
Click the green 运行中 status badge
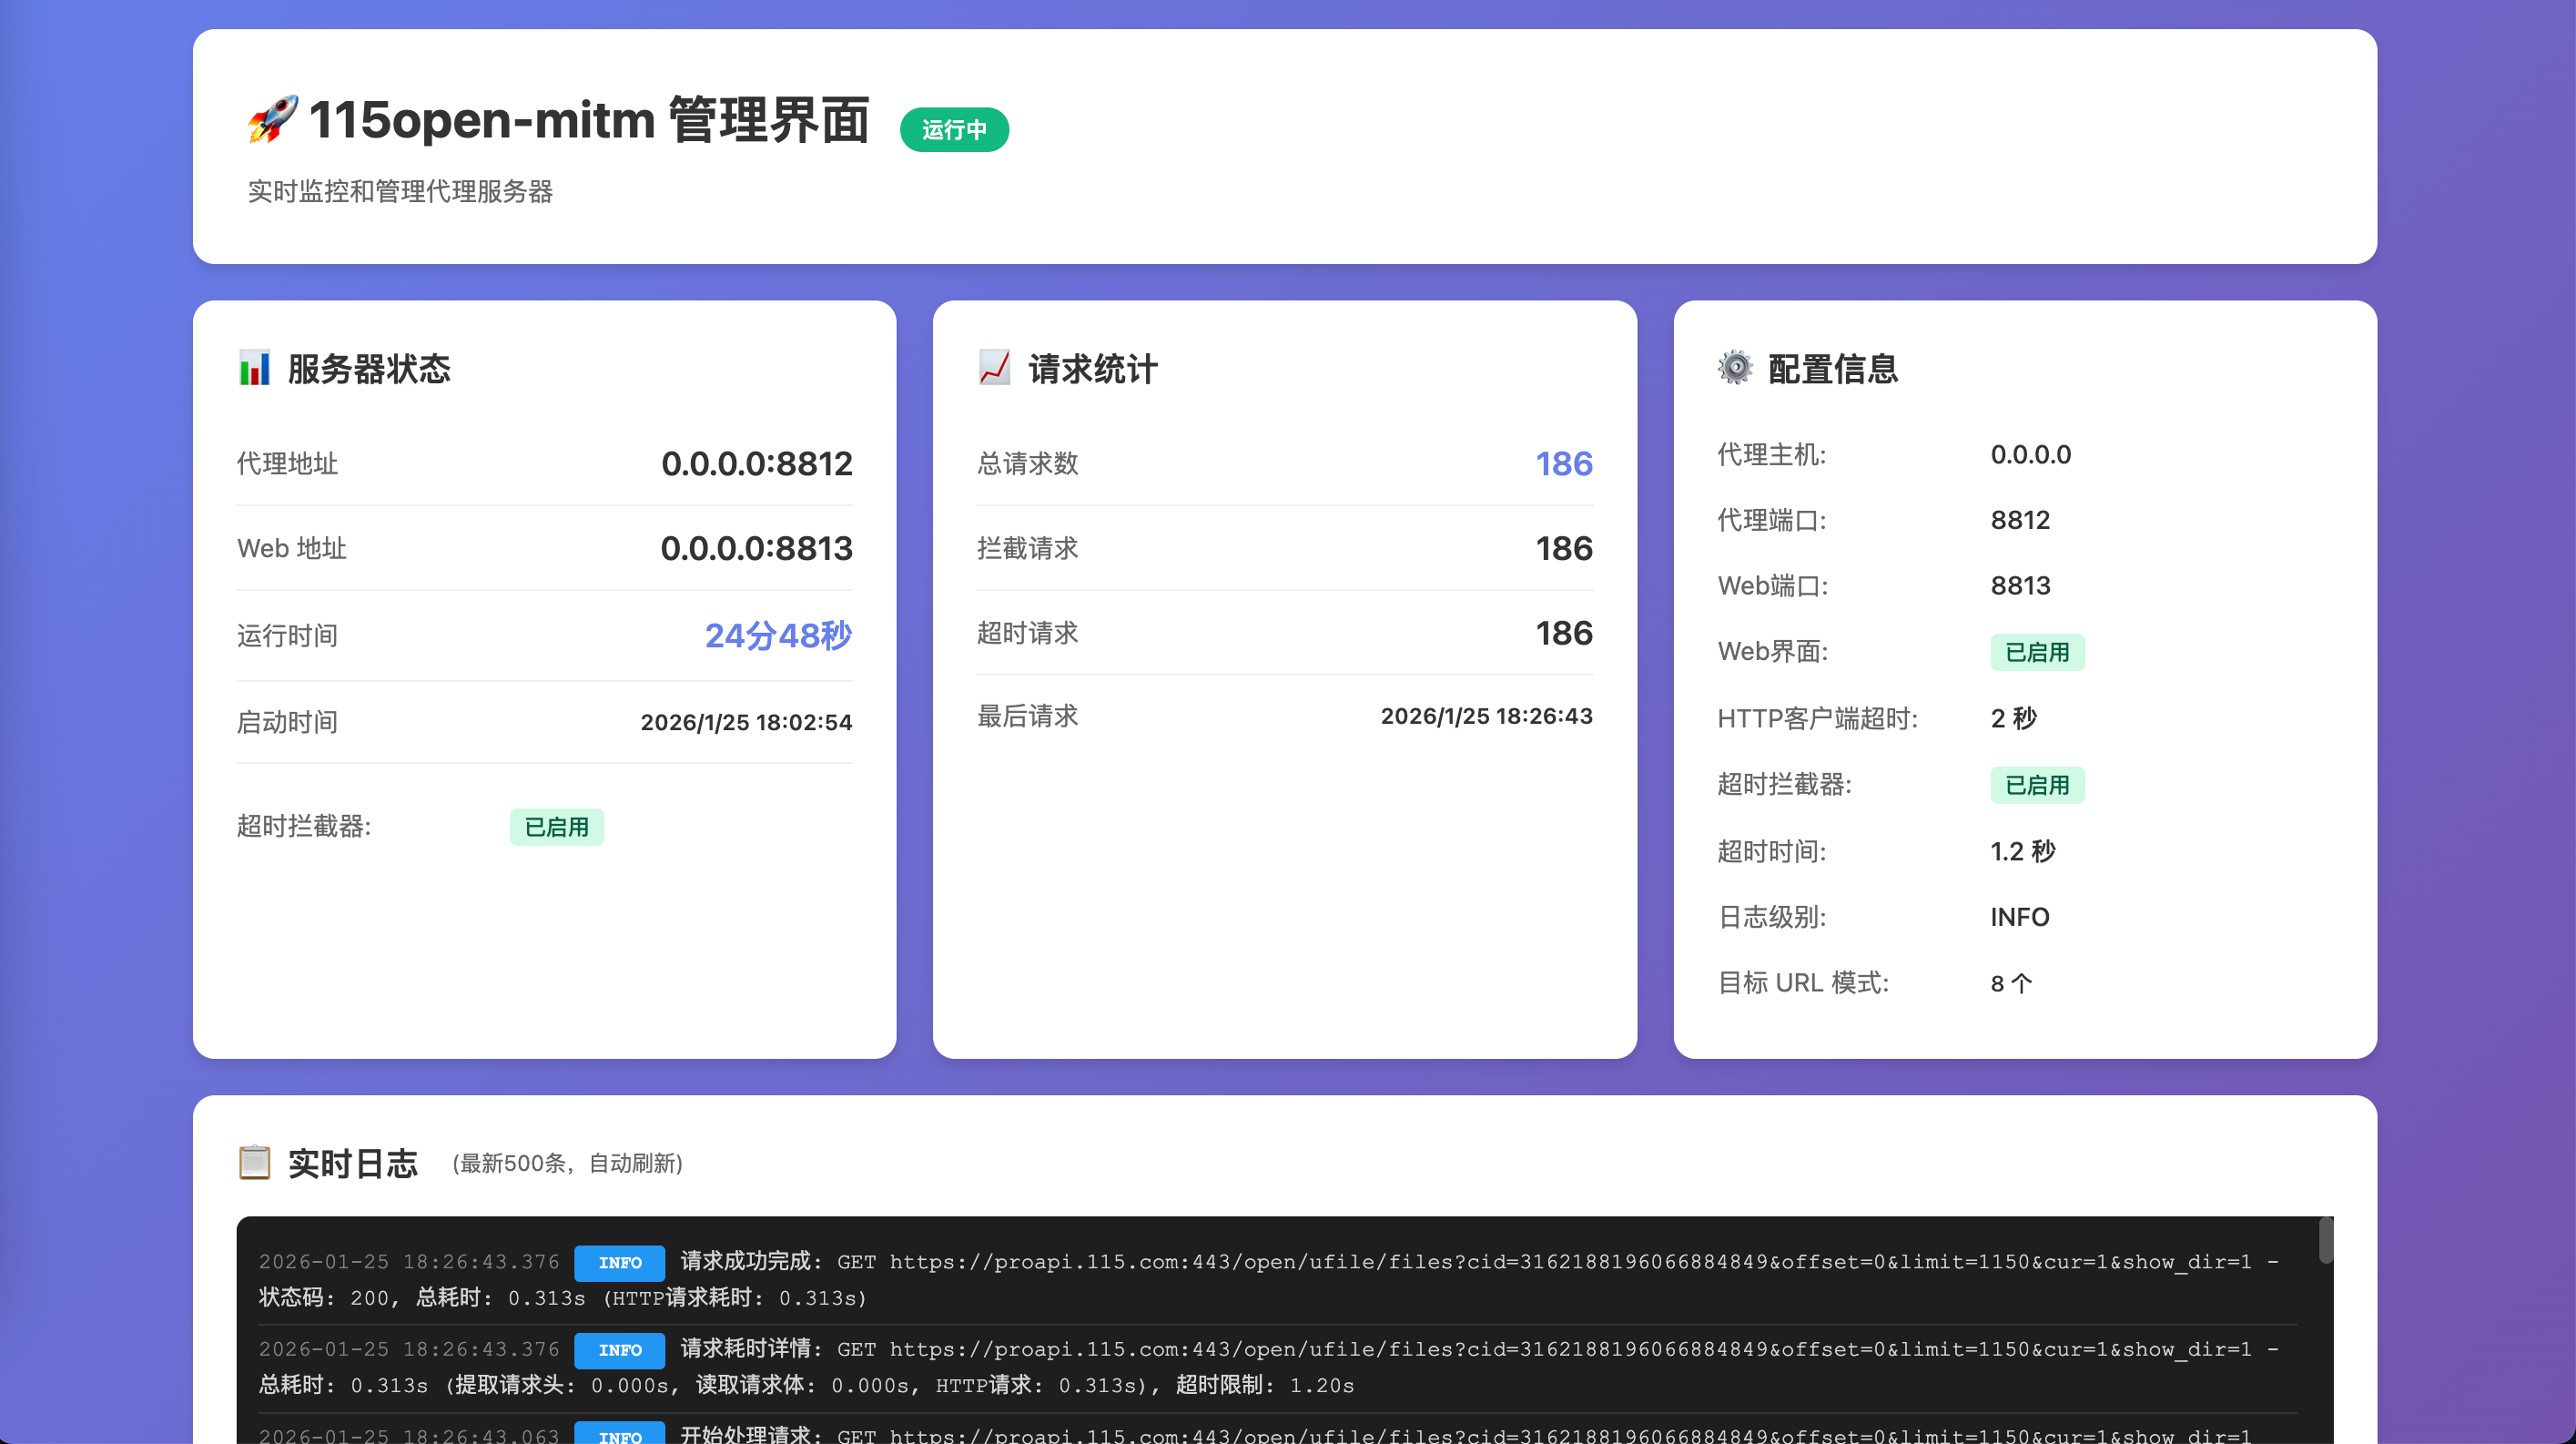(953, 130)
